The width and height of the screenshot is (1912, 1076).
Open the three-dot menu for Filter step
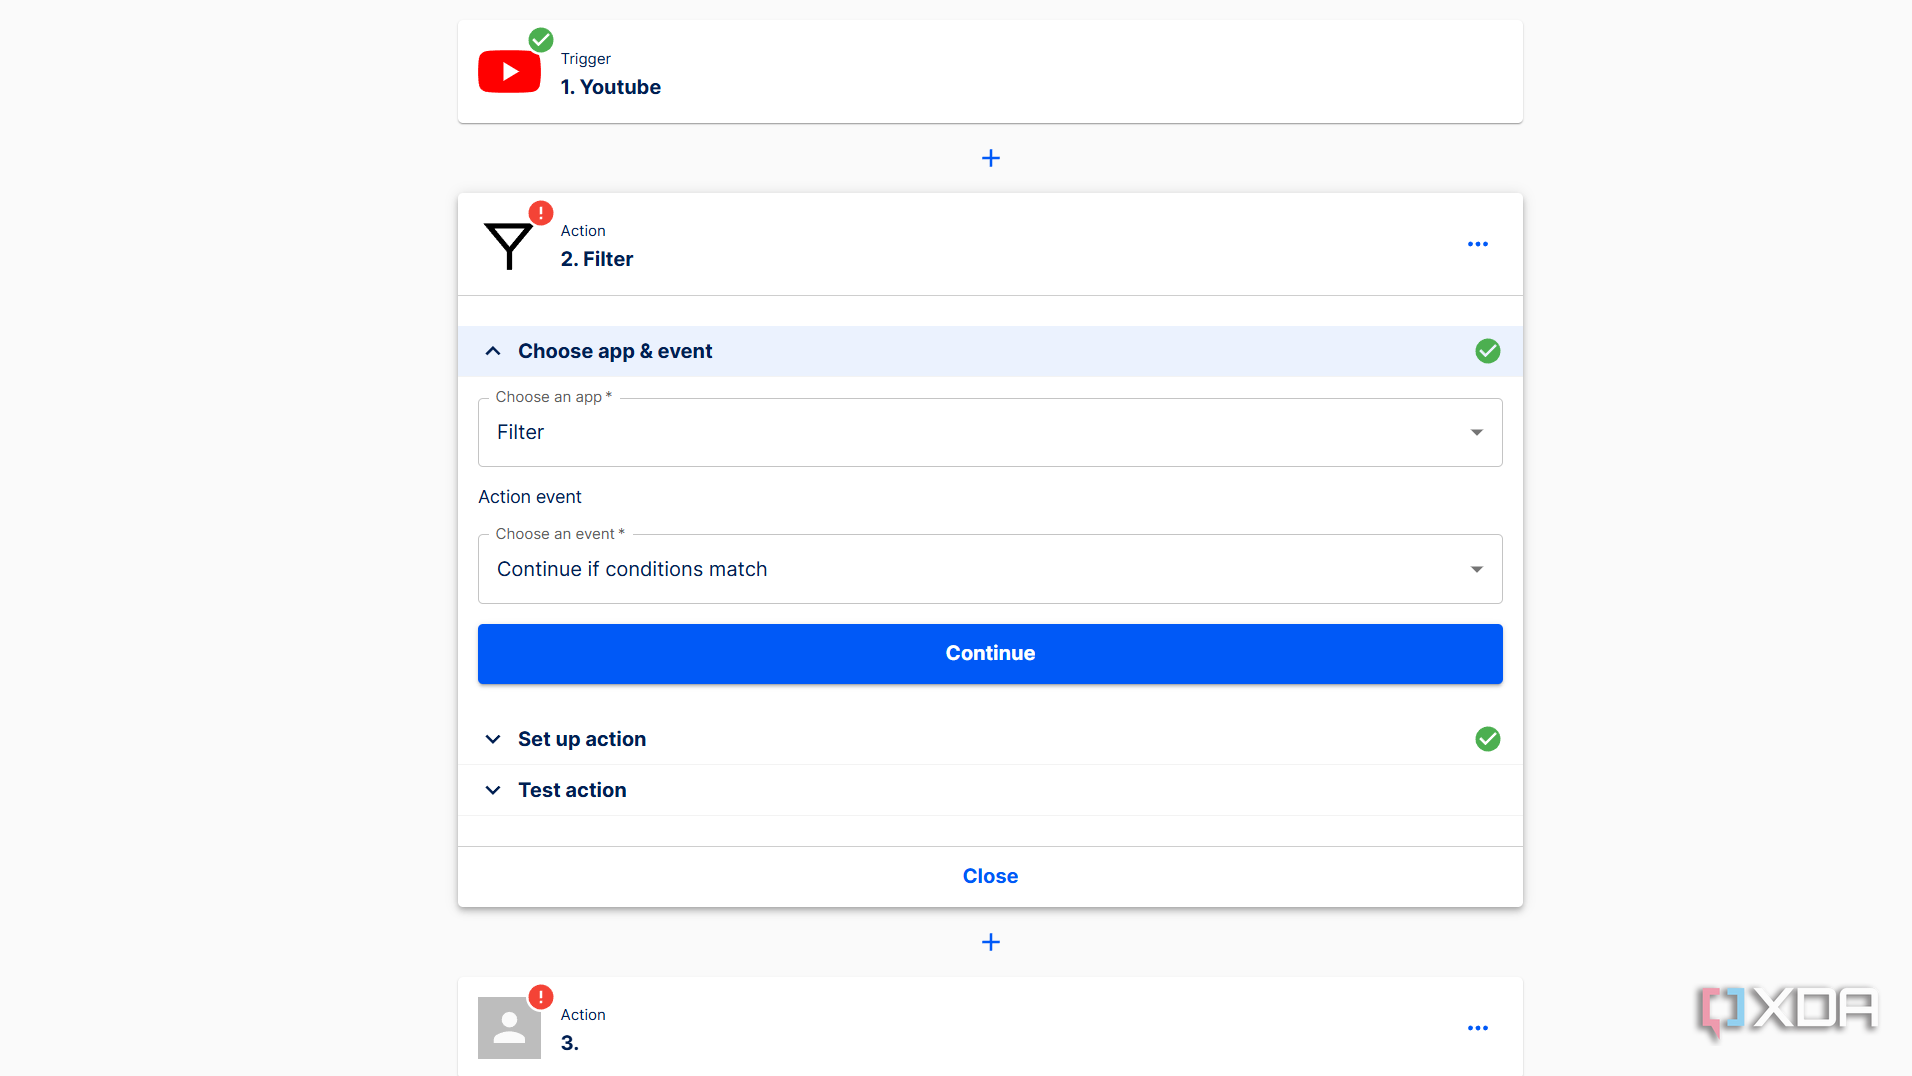1477,244
